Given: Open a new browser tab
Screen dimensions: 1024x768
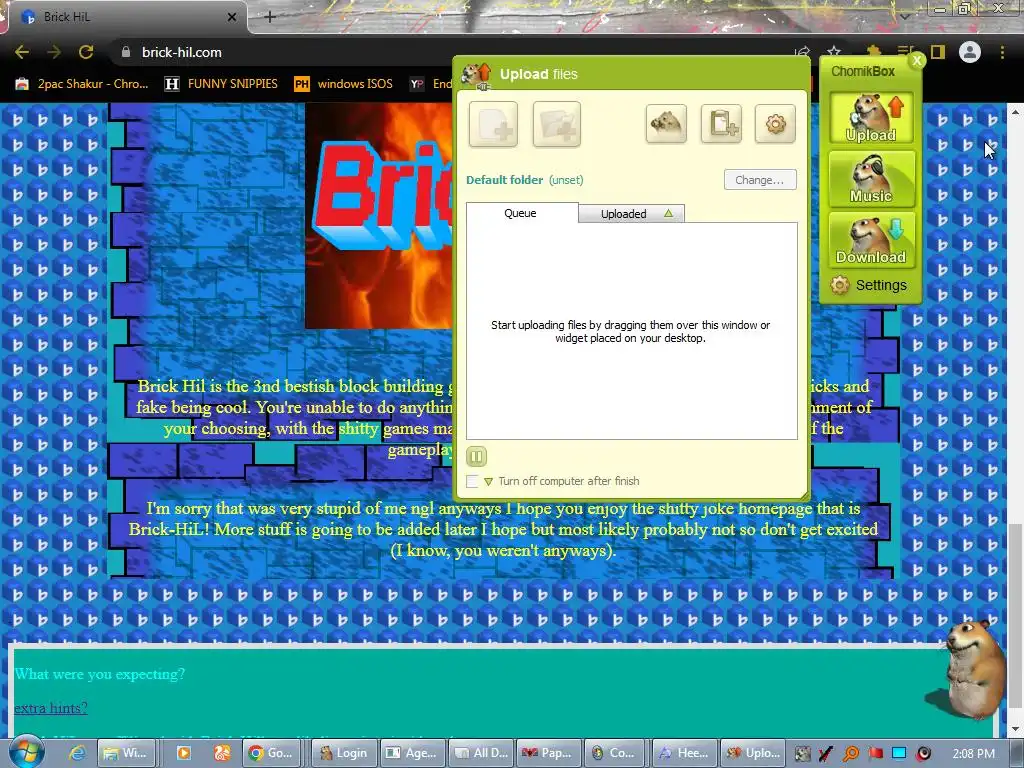Looking at the screenshot, I should click(x=270, y=17).
